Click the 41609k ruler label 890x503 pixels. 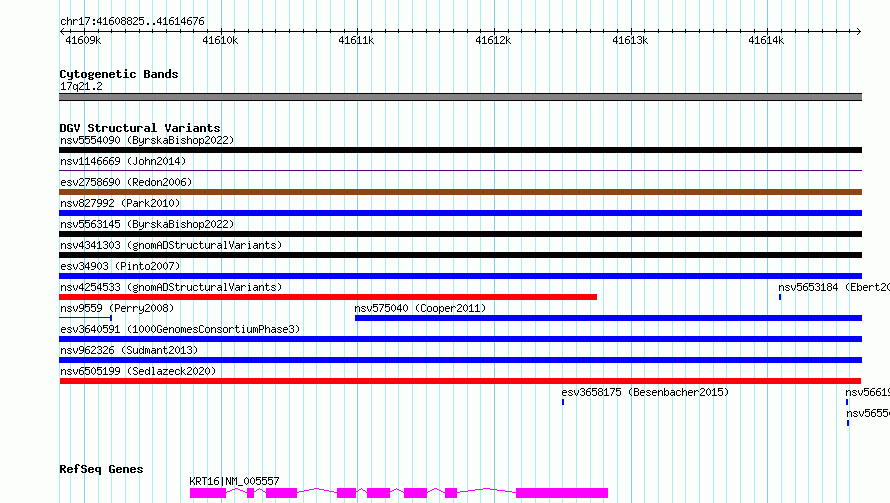click(83, 40)
